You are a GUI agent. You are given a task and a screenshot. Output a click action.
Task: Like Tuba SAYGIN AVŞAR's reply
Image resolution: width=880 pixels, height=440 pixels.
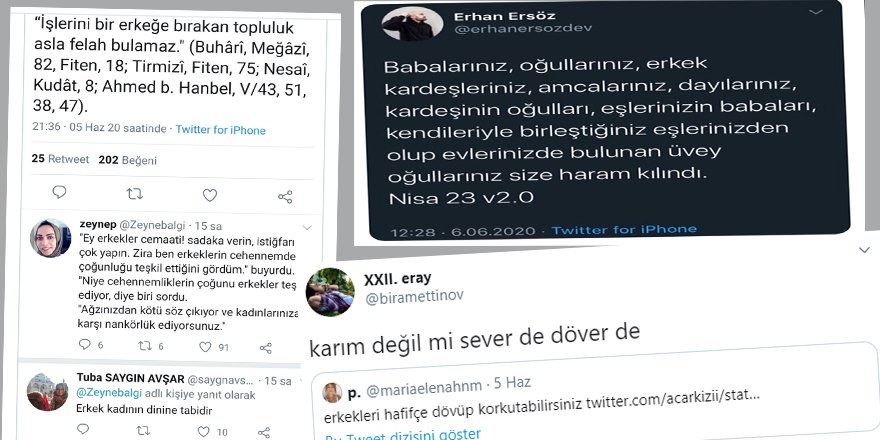[x=203, y=432]
